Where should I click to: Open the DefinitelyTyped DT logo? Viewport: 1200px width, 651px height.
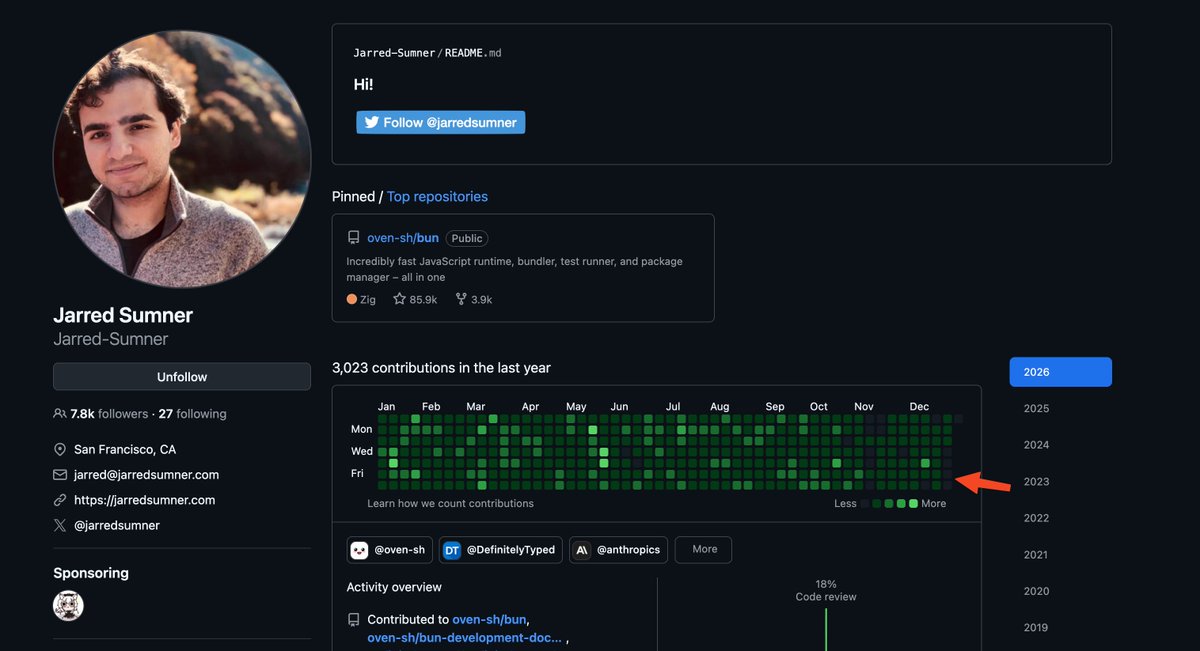(x=452, y=550)
